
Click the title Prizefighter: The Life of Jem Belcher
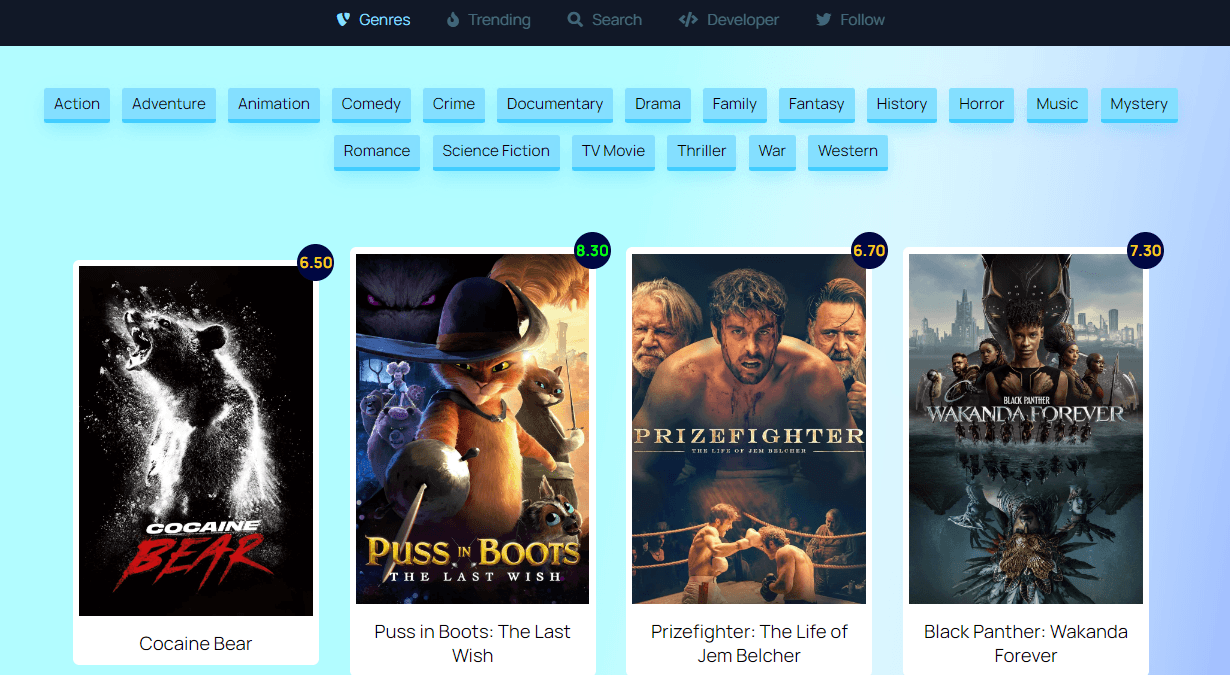point(748,643)
